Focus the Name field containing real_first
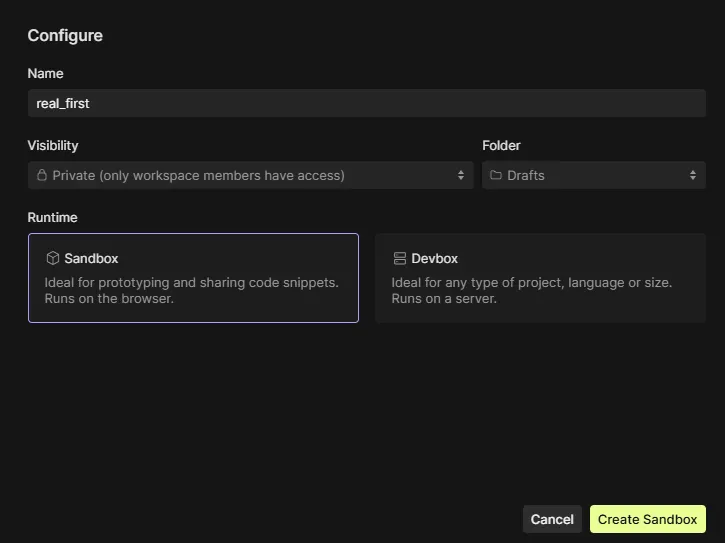 pos(366,103)
